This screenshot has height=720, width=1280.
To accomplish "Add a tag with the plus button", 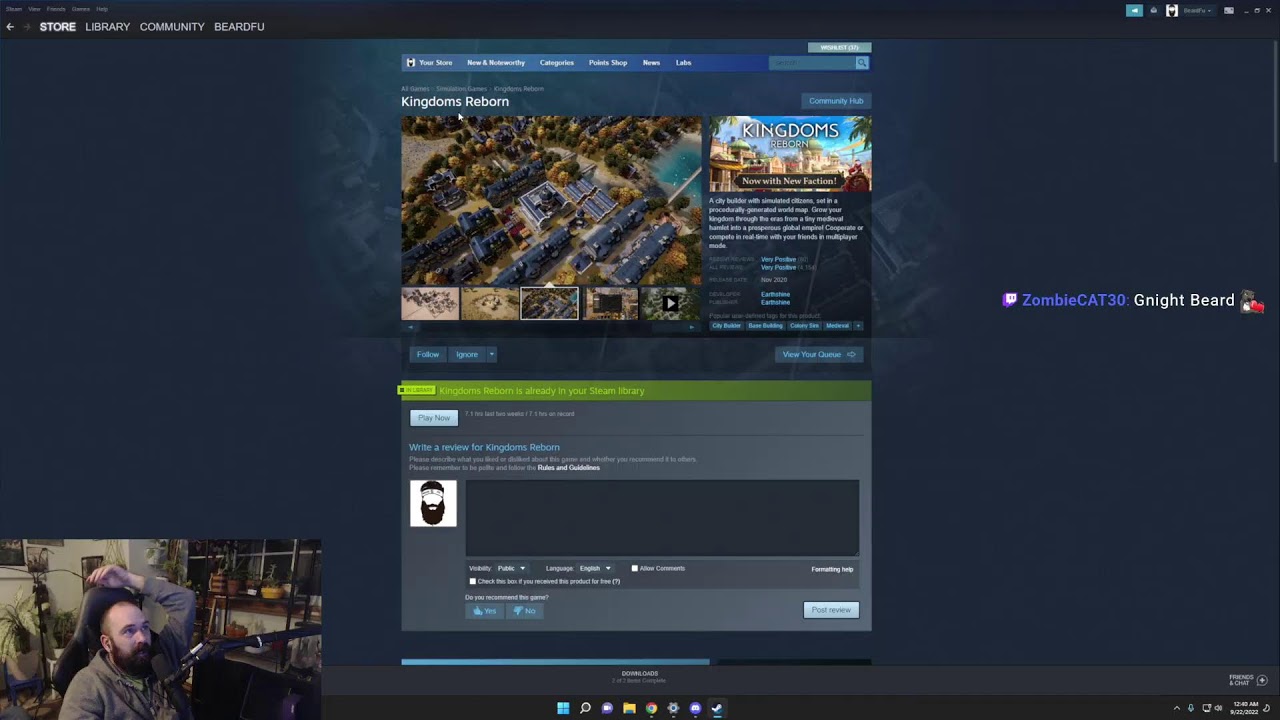I will point(858,325).
